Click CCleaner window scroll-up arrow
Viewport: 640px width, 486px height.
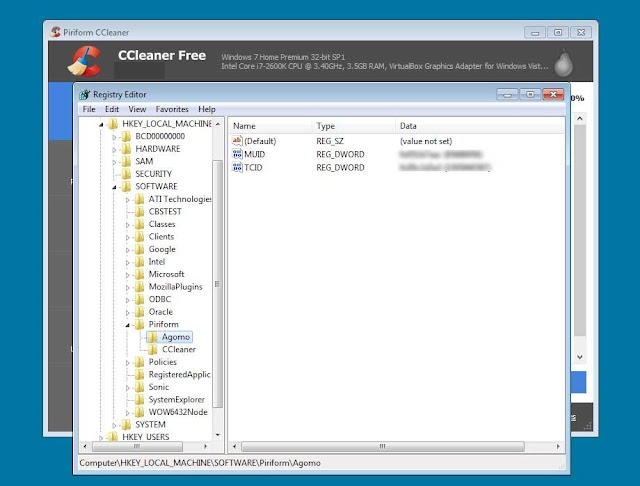point(580,119)
